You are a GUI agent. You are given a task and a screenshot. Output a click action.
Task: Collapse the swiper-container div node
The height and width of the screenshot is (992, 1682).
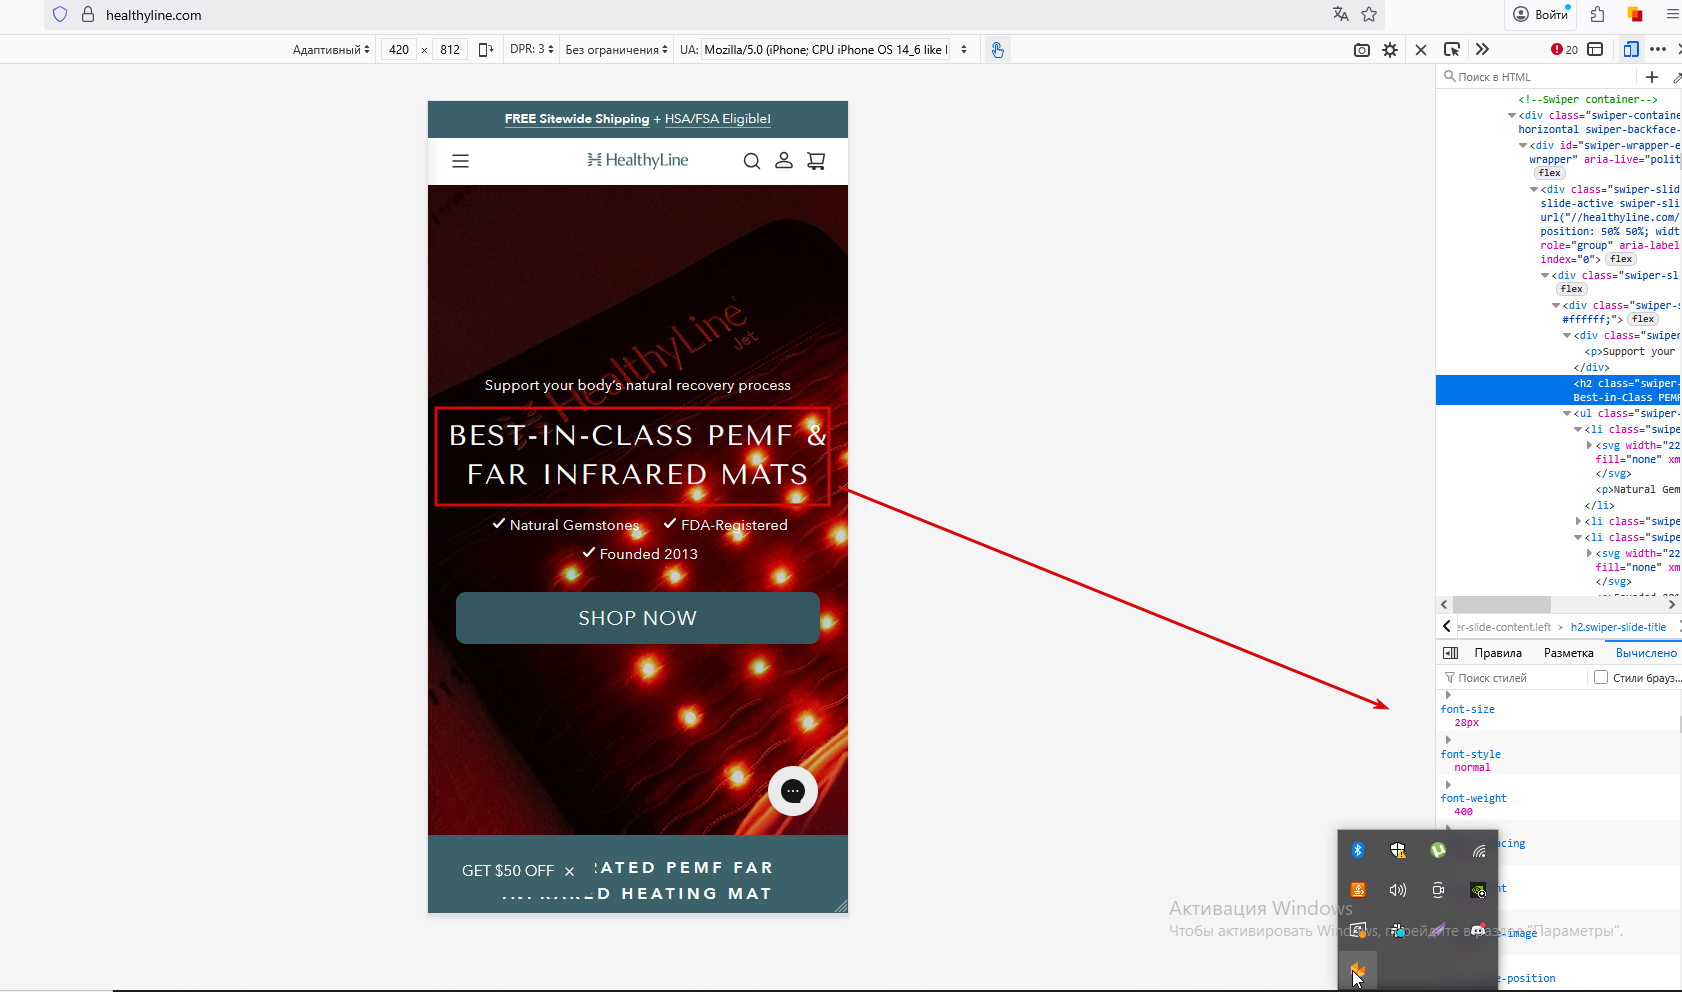tap(1512, 116)
